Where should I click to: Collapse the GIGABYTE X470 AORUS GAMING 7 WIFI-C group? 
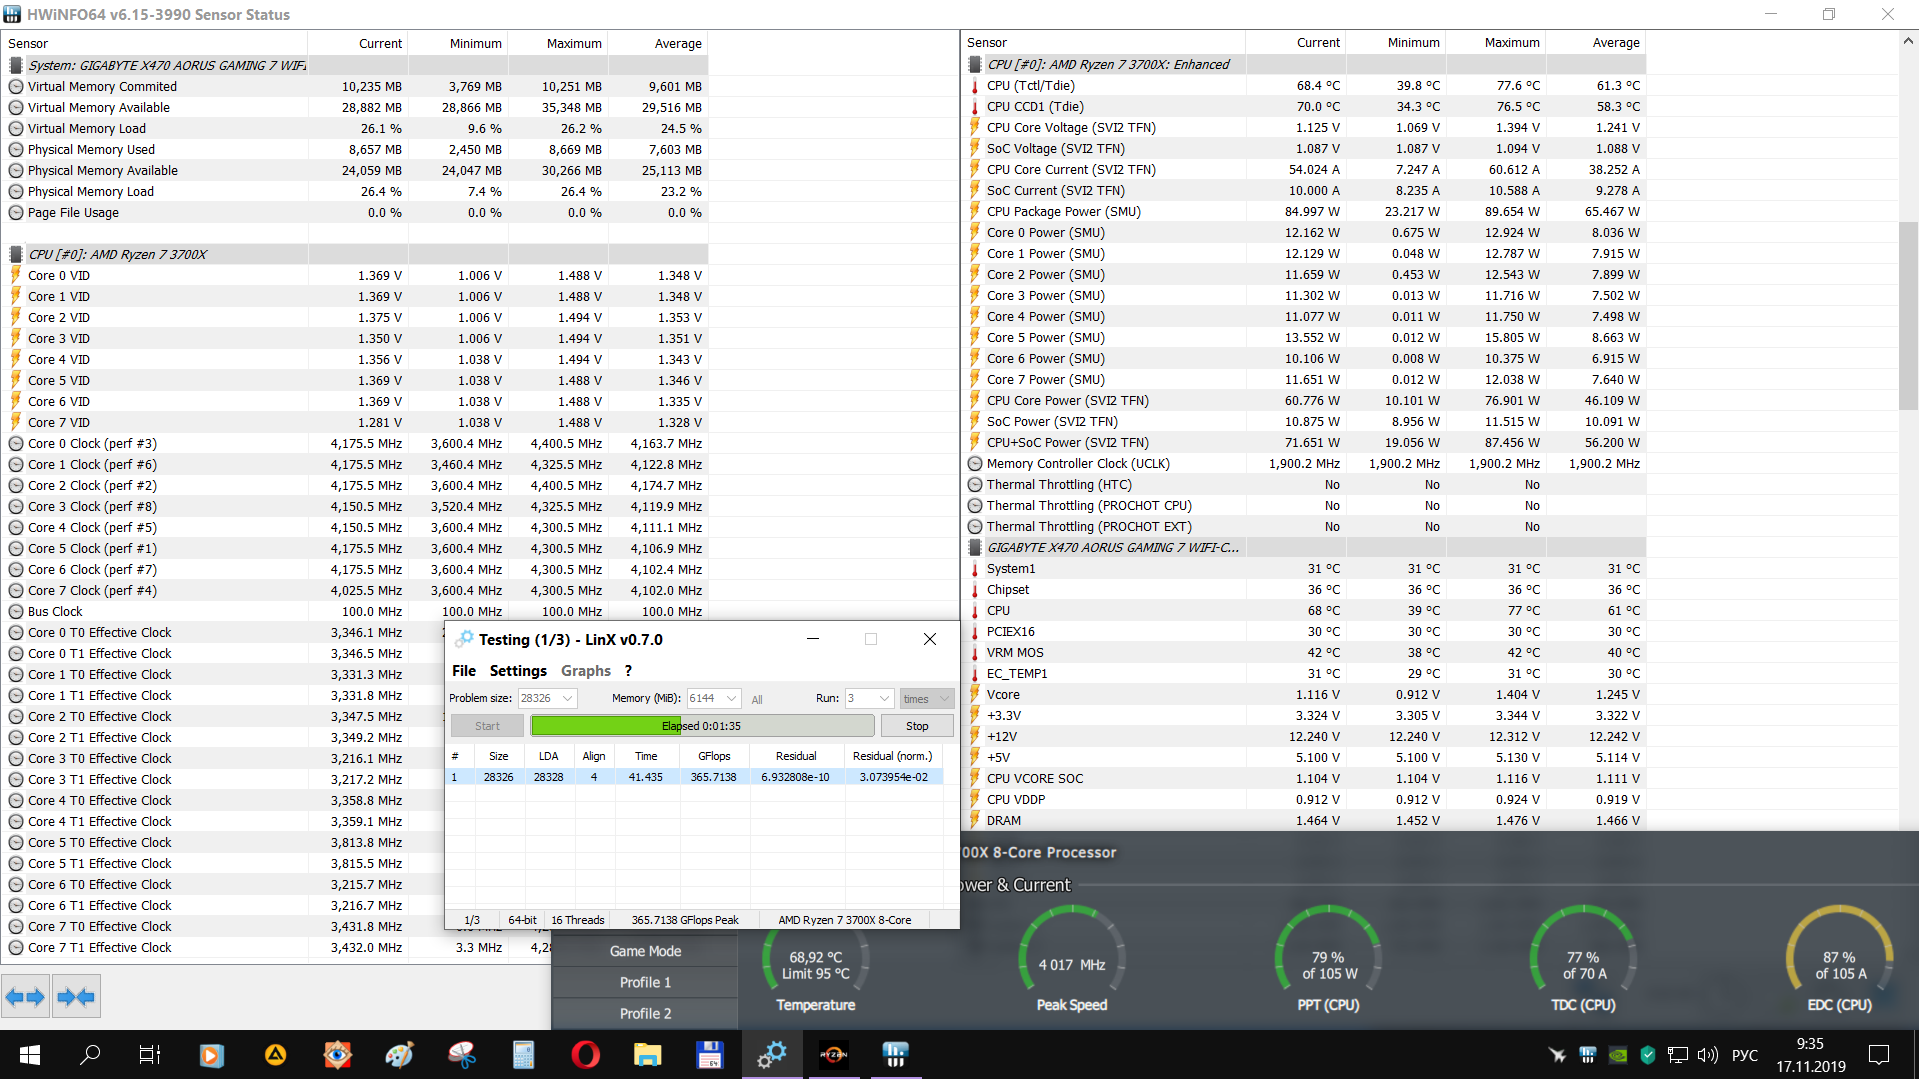pos(975,547)
